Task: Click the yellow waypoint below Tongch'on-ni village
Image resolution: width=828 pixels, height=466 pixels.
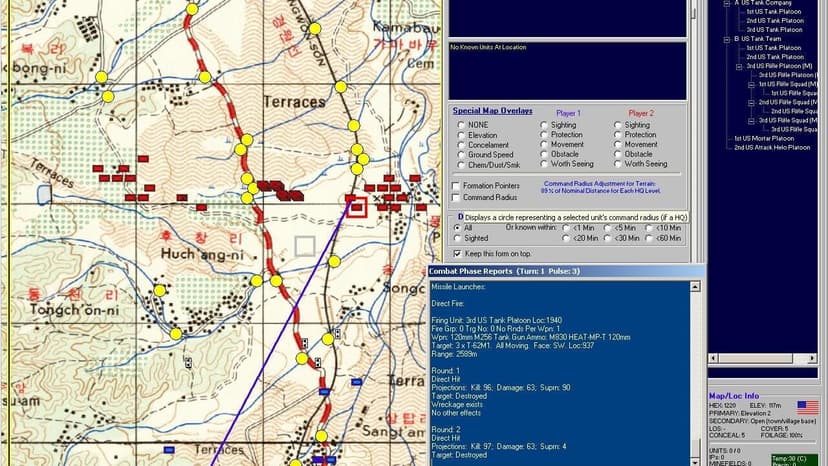Action: click(x=176, y=334)
